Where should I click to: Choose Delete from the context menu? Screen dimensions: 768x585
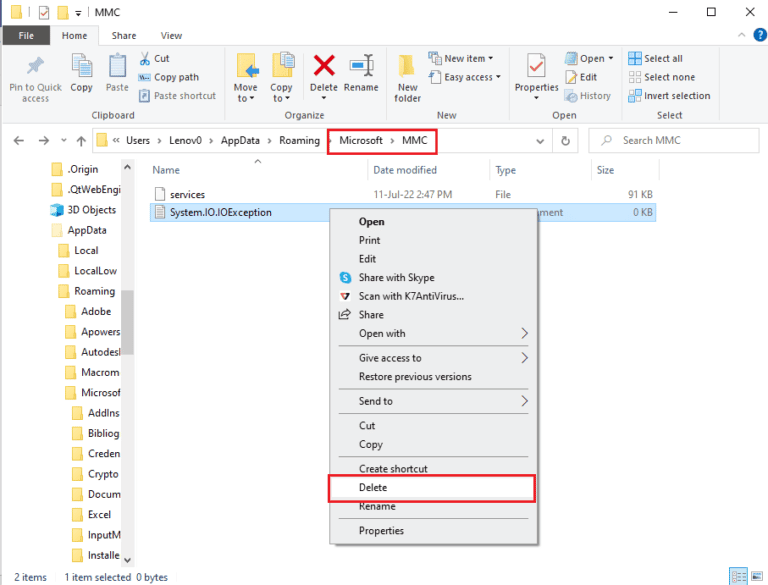pyautogui.click(x=373, y=488)
